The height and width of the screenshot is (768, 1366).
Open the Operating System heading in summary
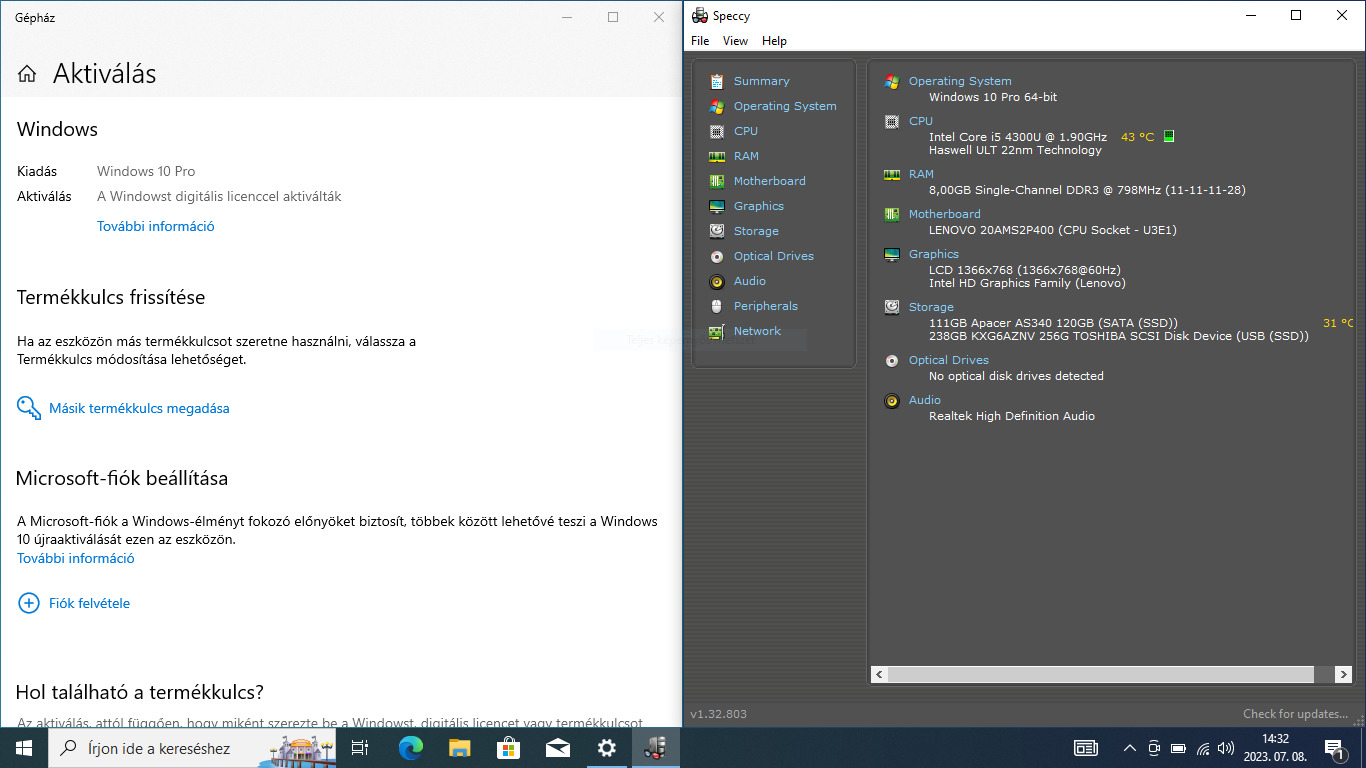tap(960, 81)
